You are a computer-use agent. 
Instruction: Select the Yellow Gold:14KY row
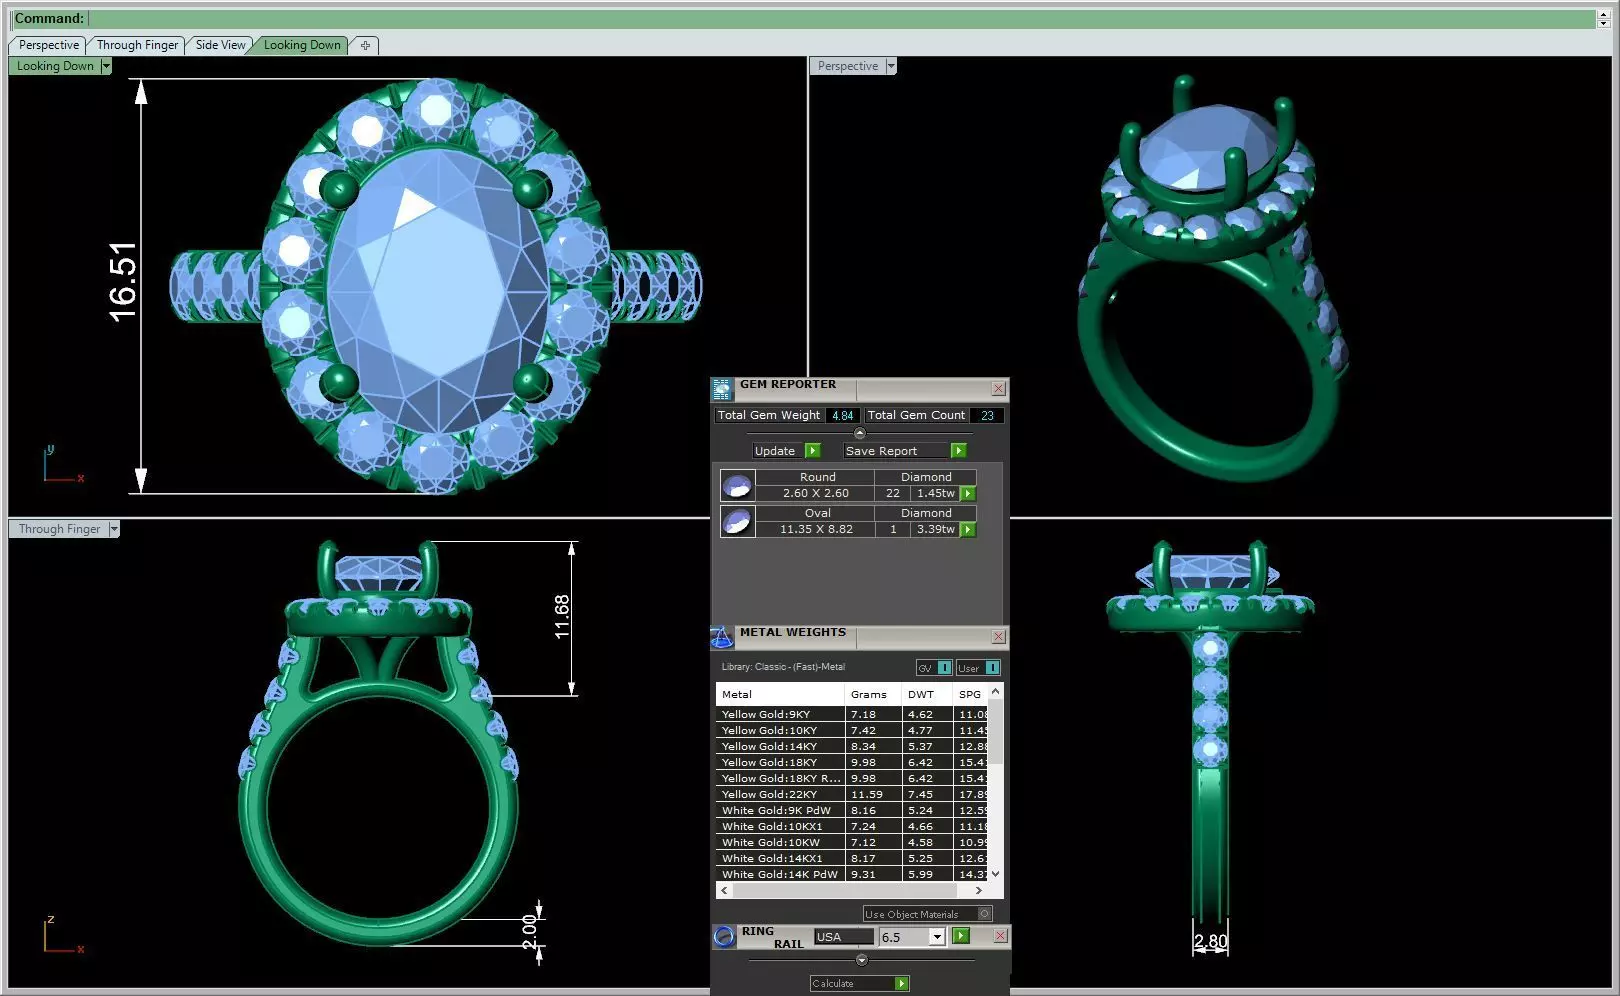coord(852,746)
